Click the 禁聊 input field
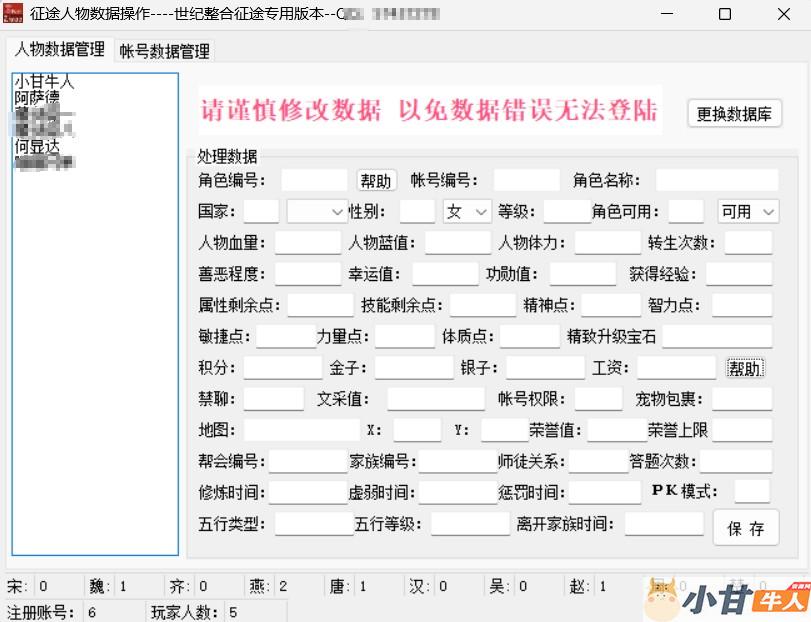This screenshot has width=811, height=622. [274, 399]
